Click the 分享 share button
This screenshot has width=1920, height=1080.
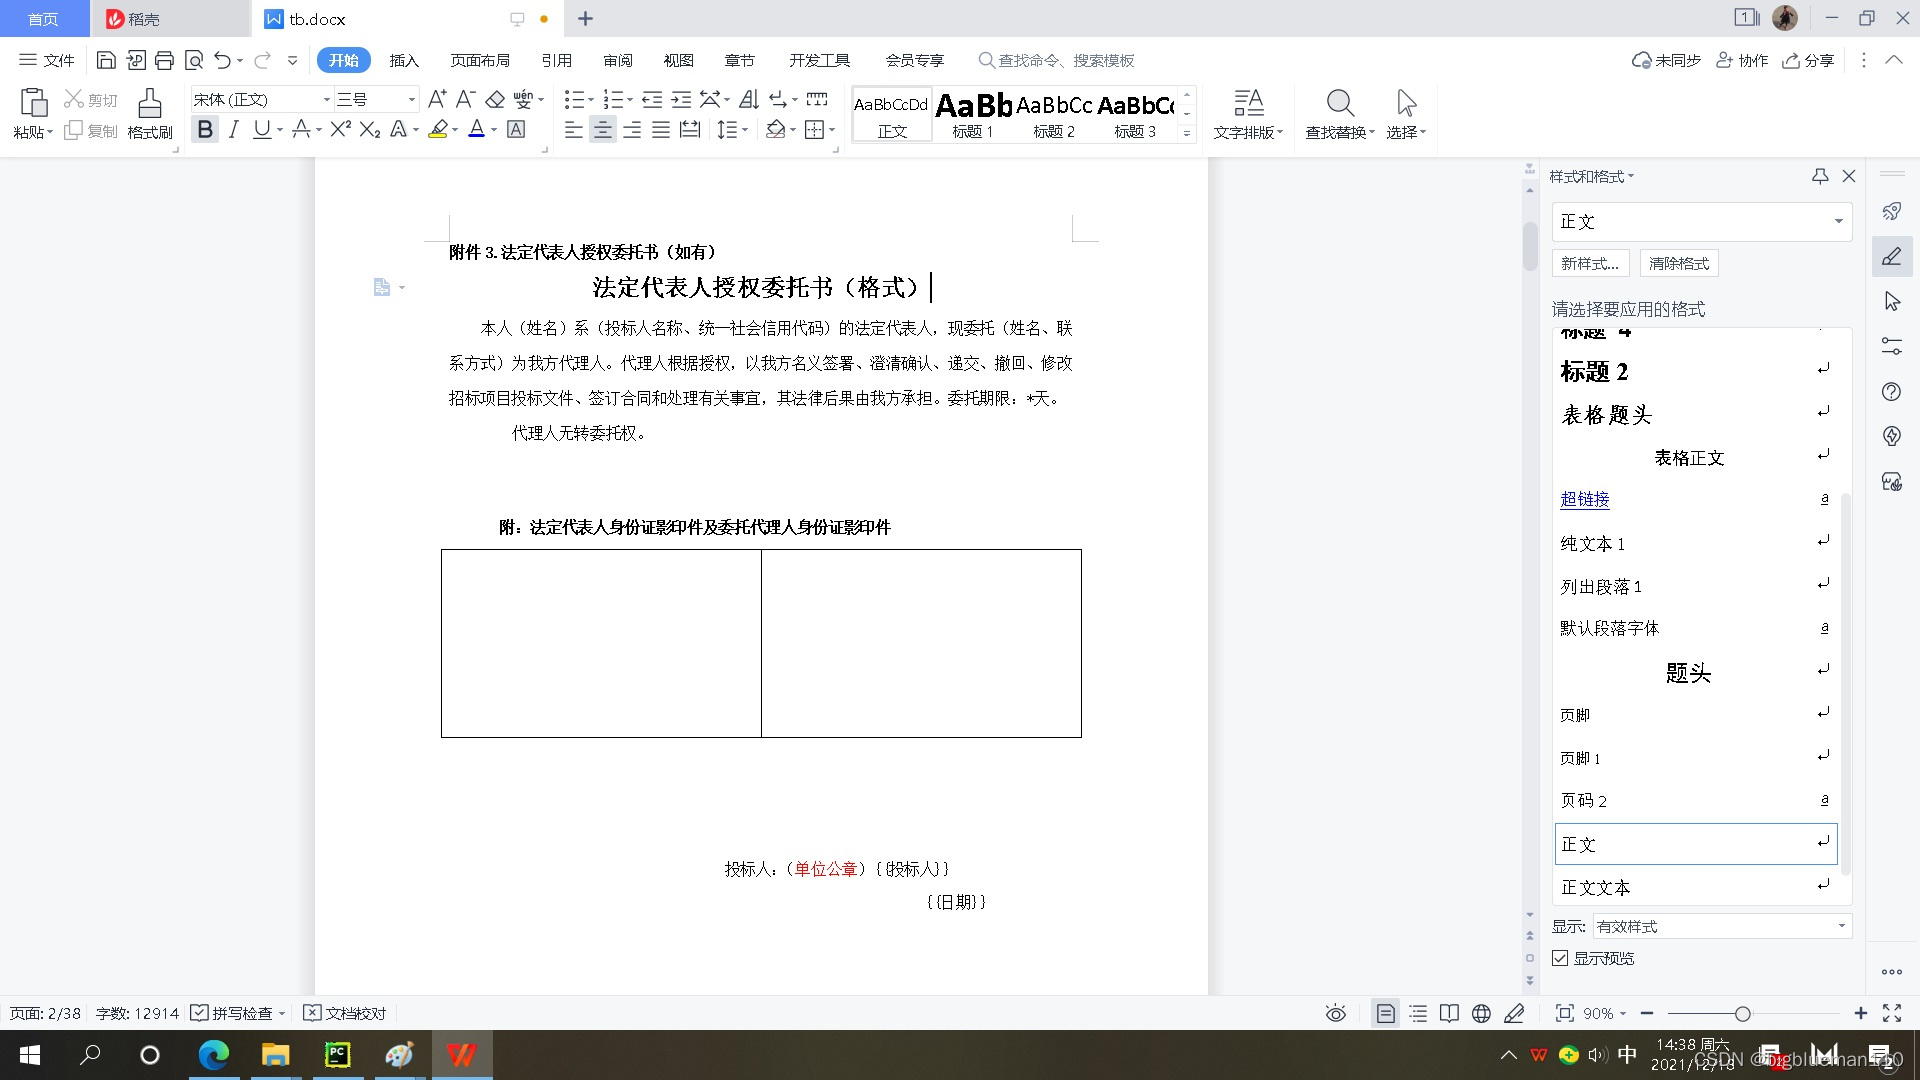coord(1808,60)
